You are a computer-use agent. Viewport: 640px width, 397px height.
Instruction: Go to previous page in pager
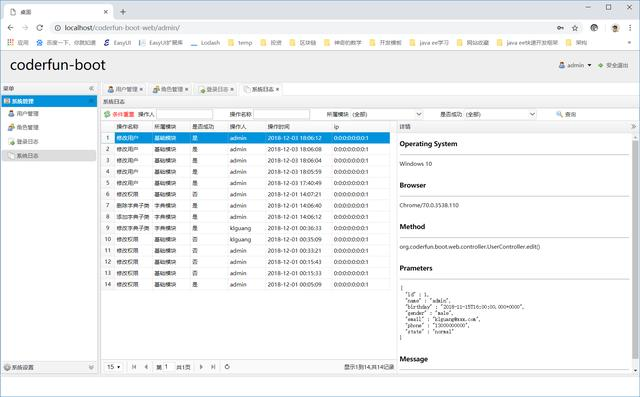pyautogui.click(x=146, y=367)
